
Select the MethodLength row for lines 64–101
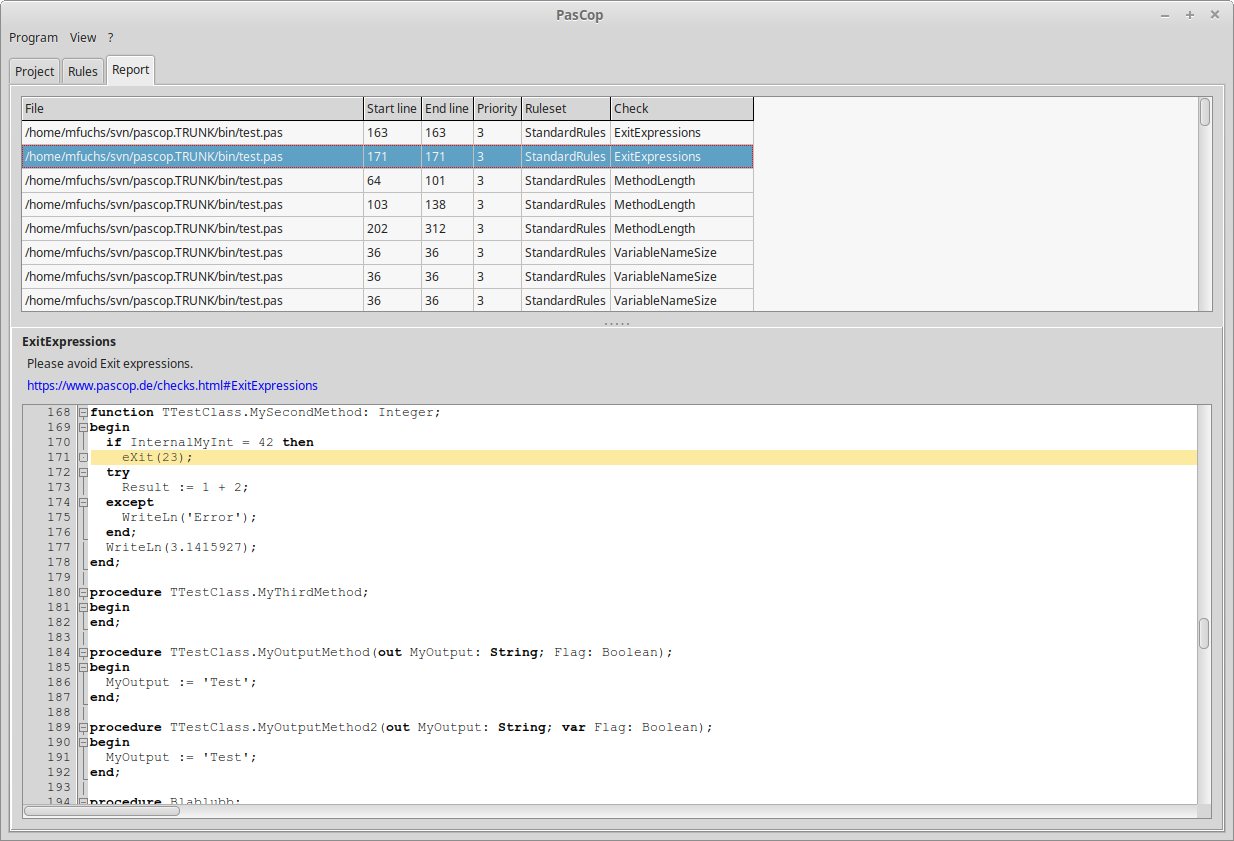point(387,181)
